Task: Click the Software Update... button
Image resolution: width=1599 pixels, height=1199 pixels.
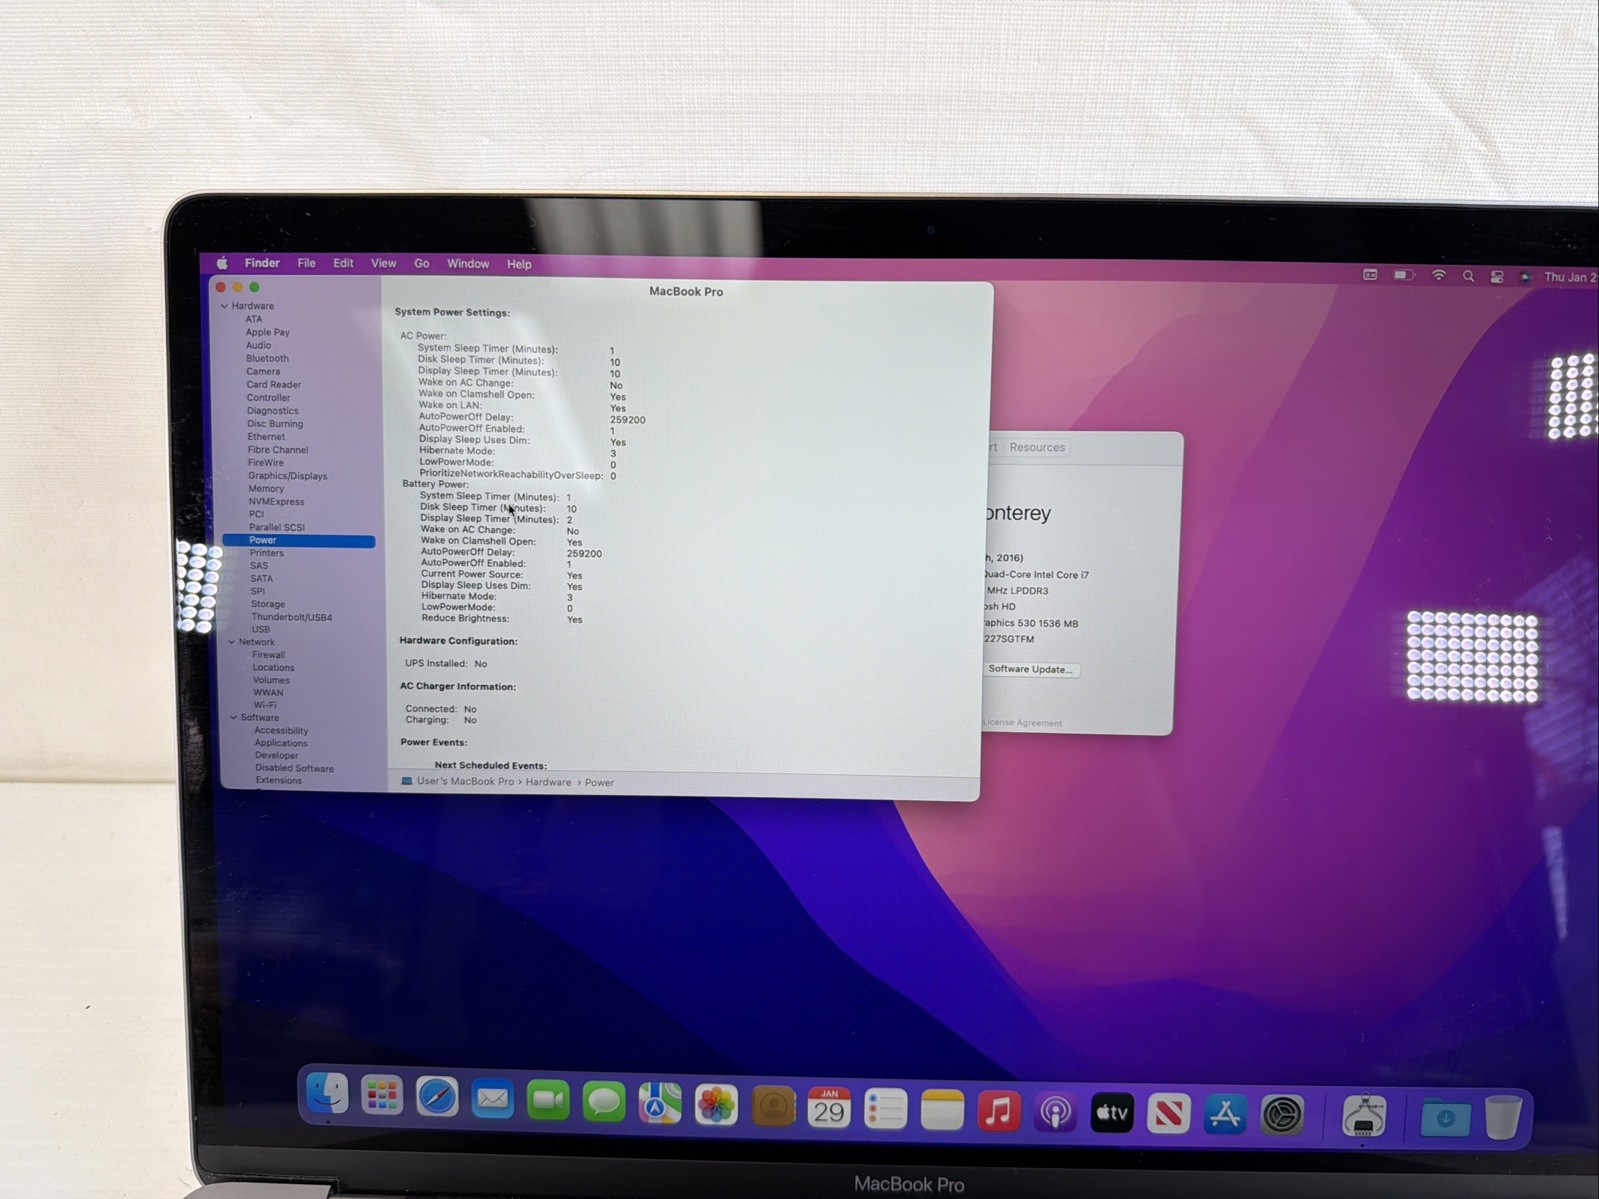Action: (x=1030, y=669)
